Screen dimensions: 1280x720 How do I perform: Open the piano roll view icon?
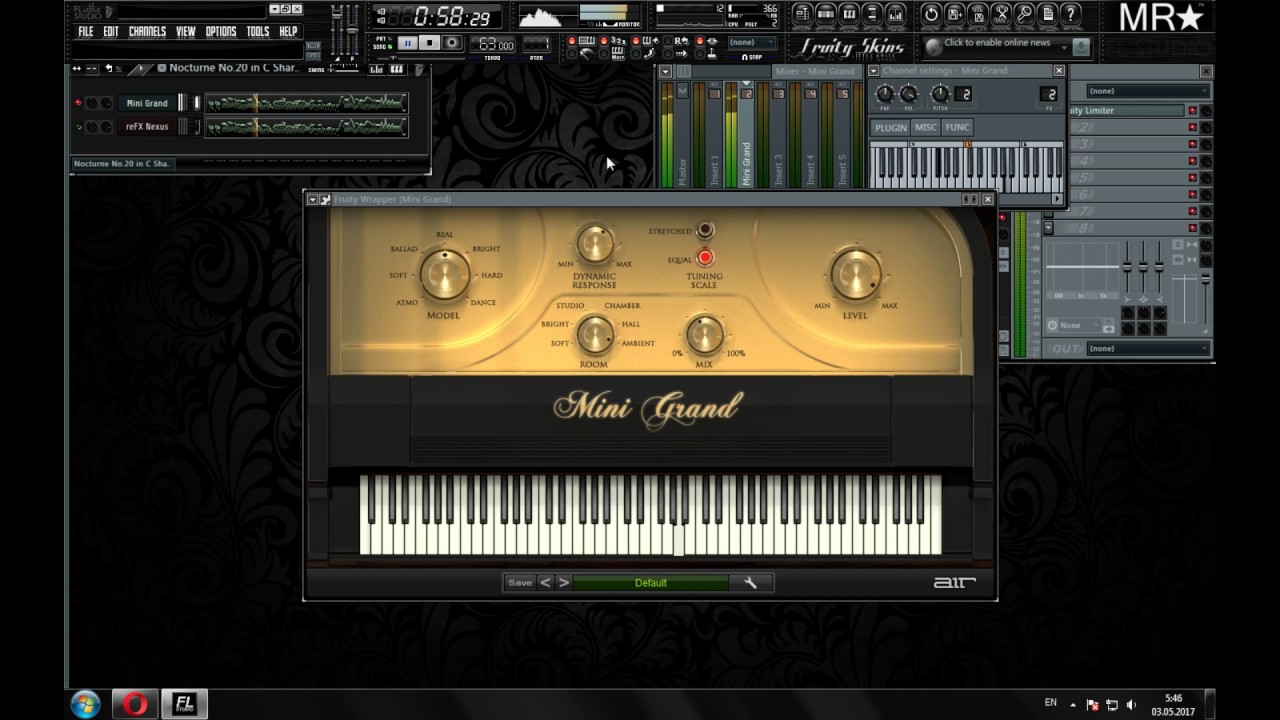pyautogui.click(x=850, y=14)
